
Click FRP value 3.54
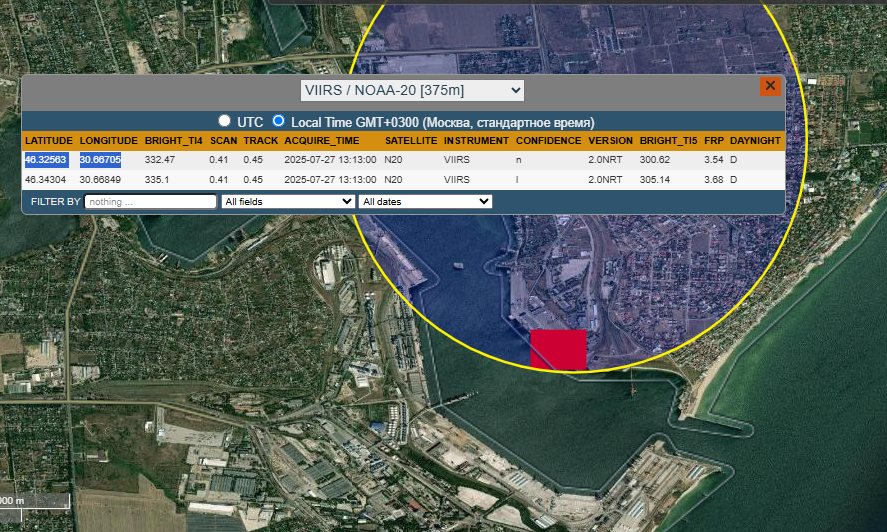point(714,160)
